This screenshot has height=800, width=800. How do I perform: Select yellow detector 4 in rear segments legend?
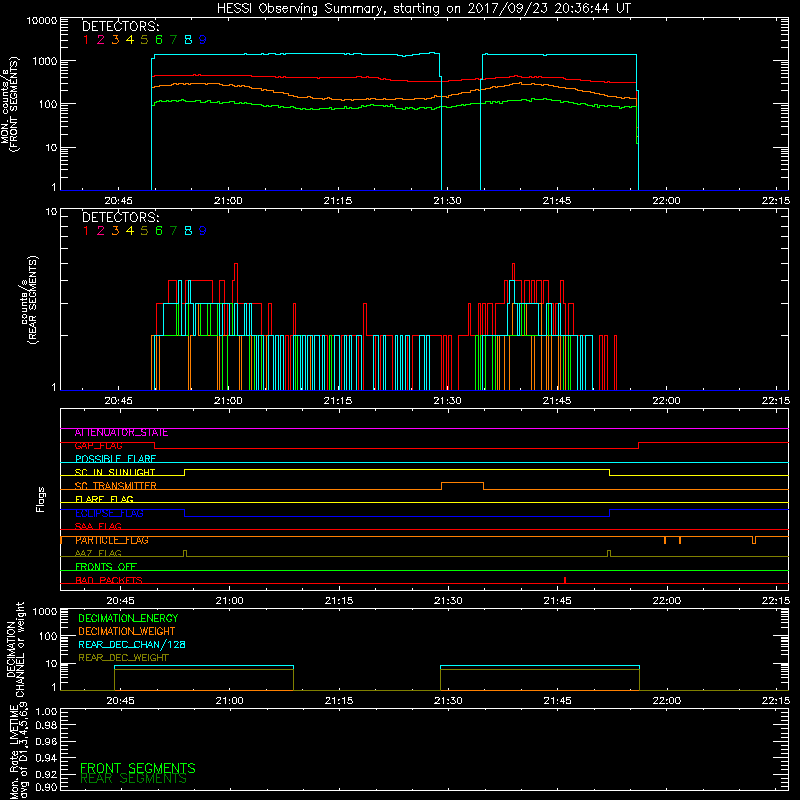point(130,231)
